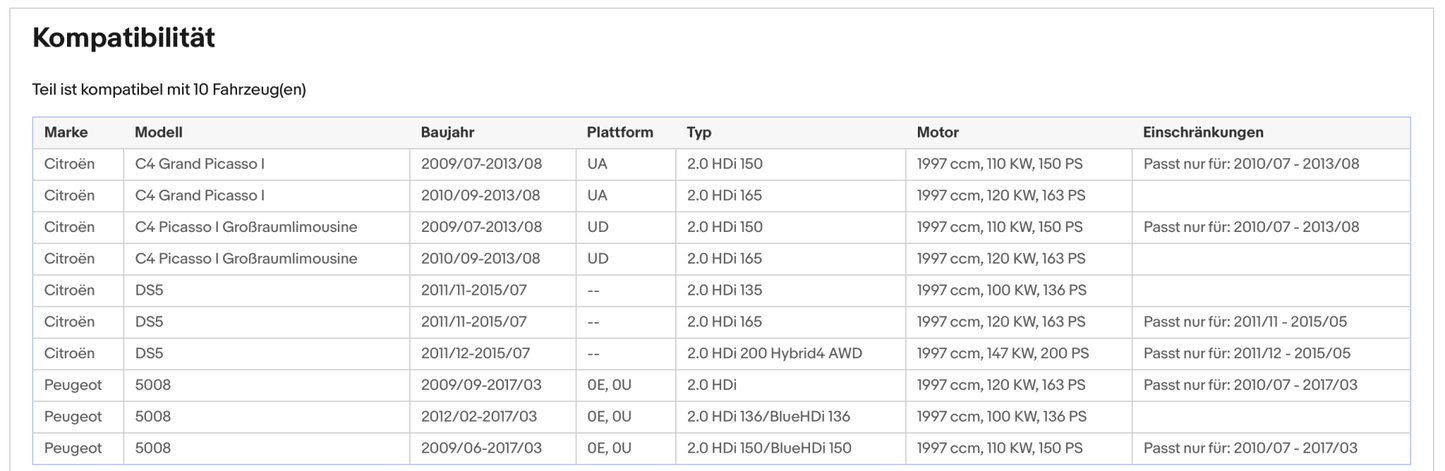This screenshot has height=471, width=1445.
Task: Click the '2.0 HDi 135' type cell
Action: point(724,290)
